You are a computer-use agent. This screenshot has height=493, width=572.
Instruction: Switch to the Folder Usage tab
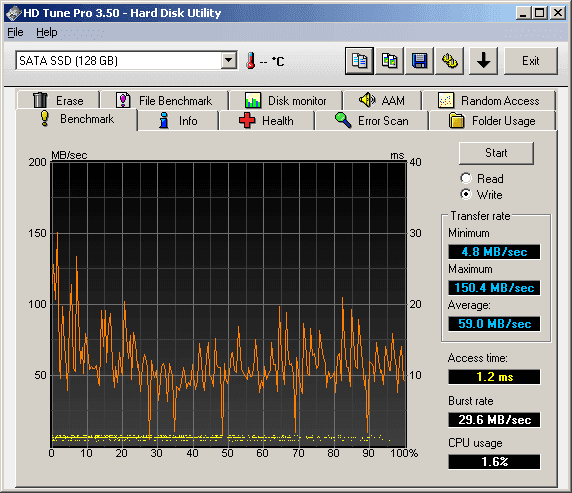coord(492,121)
